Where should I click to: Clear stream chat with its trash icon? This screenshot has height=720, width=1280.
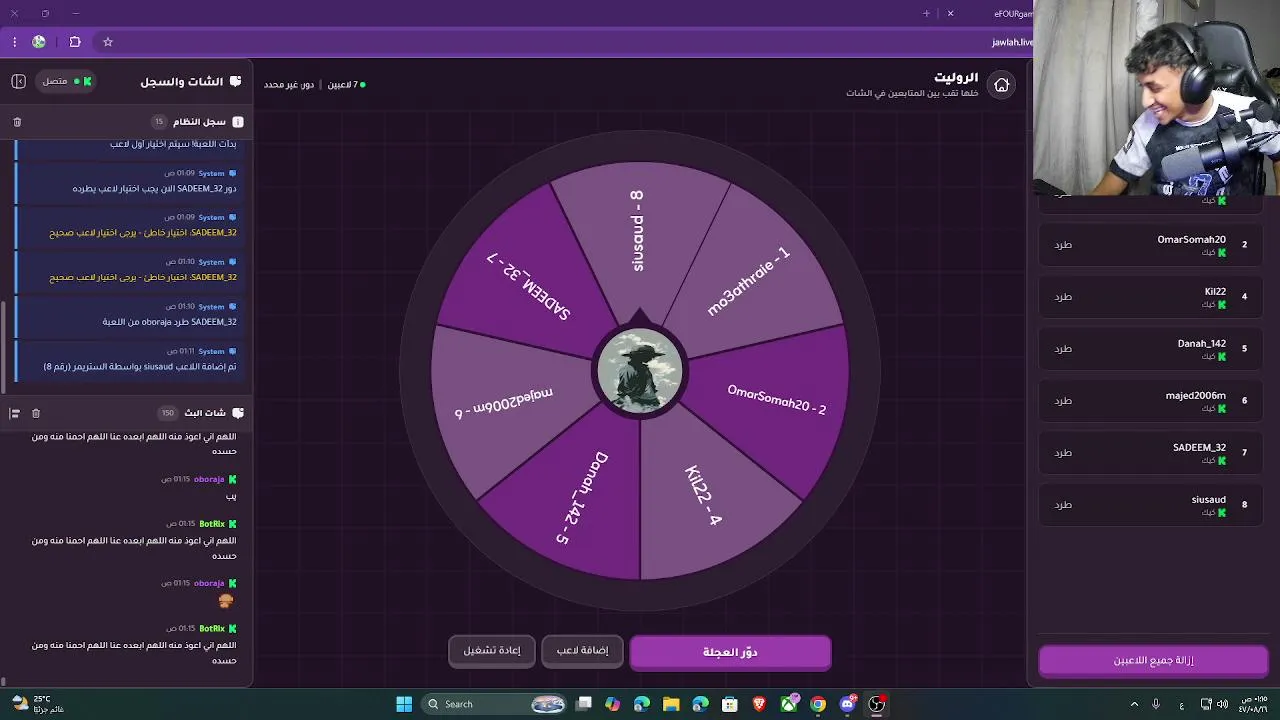click(36, 413)
